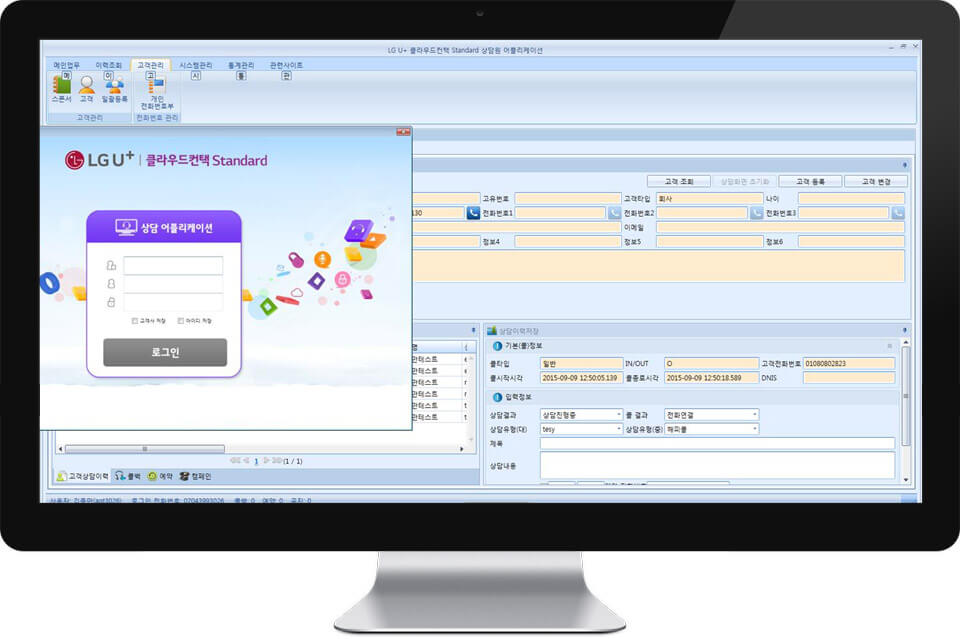Click the second login input field
This screenshot has height=639, width=960.
[173, 284]
